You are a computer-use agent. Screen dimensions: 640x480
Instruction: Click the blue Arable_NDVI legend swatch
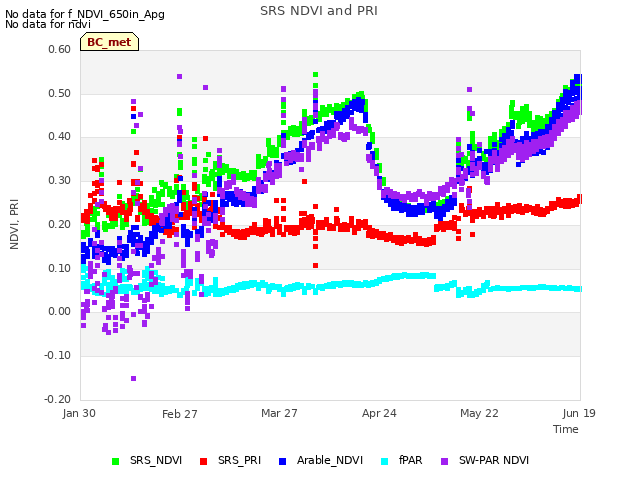(282, 461)
